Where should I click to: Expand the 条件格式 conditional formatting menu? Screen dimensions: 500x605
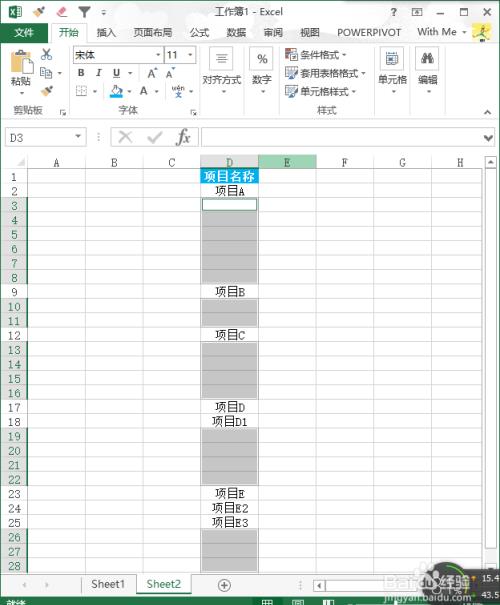tap(316, 55)
